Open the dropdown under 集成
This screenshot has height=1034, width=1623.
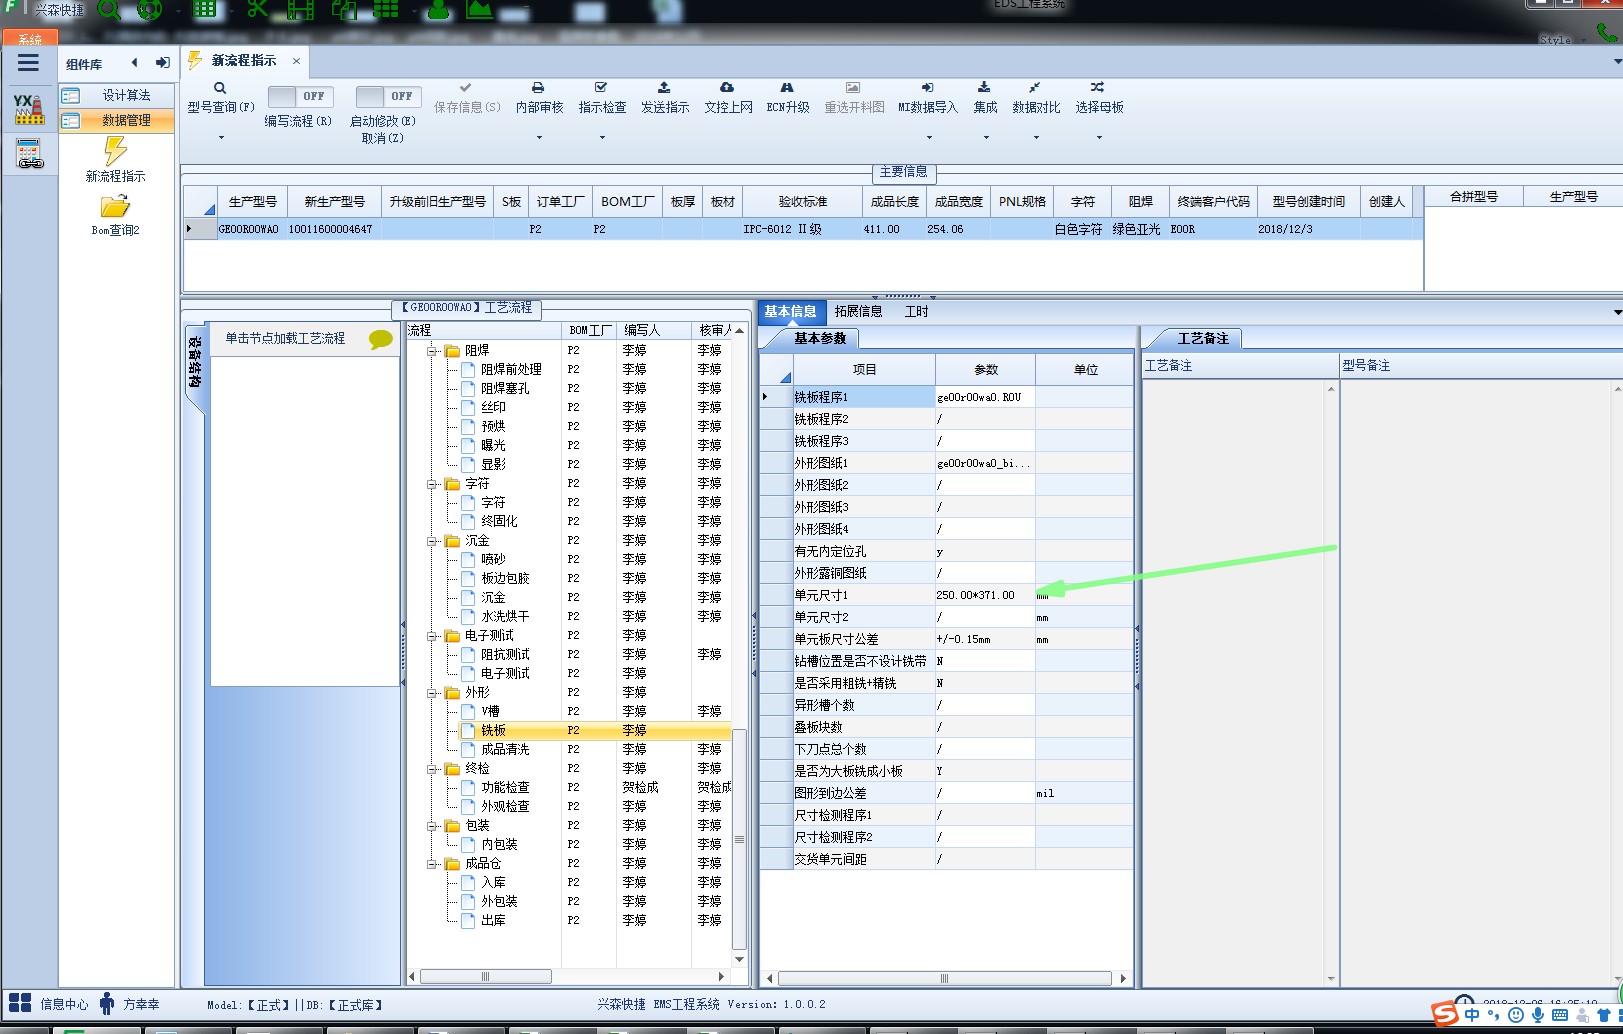pos(985,138)
